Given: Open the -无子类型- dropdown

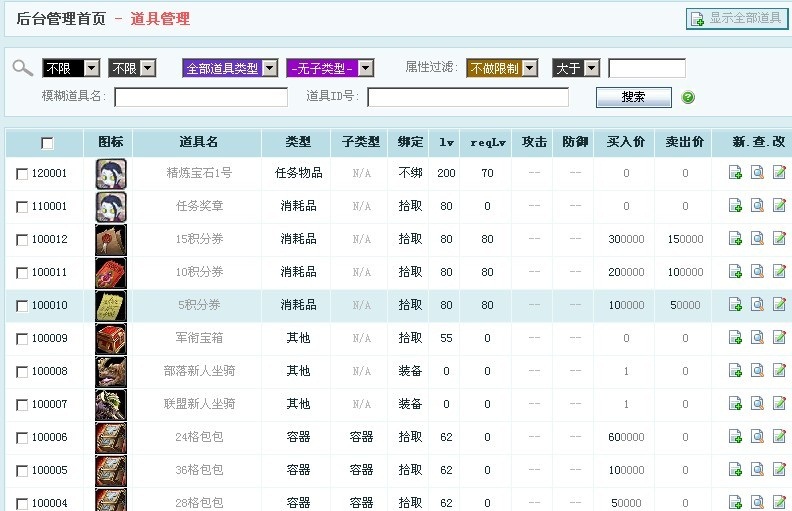Looking at the screenshot, I should (329, 68).
